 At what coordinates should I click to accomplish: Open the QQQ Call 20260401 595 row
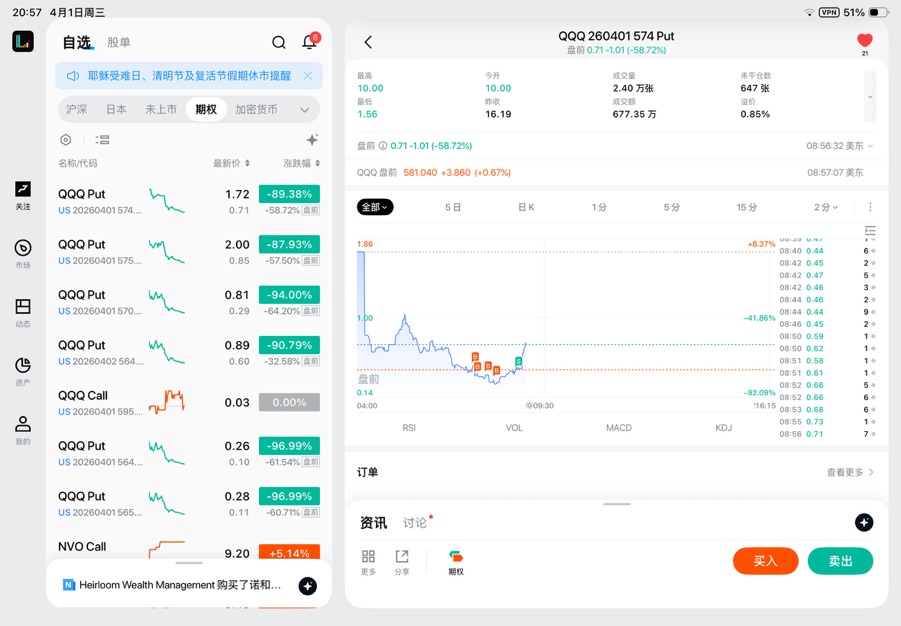[188, 403]
